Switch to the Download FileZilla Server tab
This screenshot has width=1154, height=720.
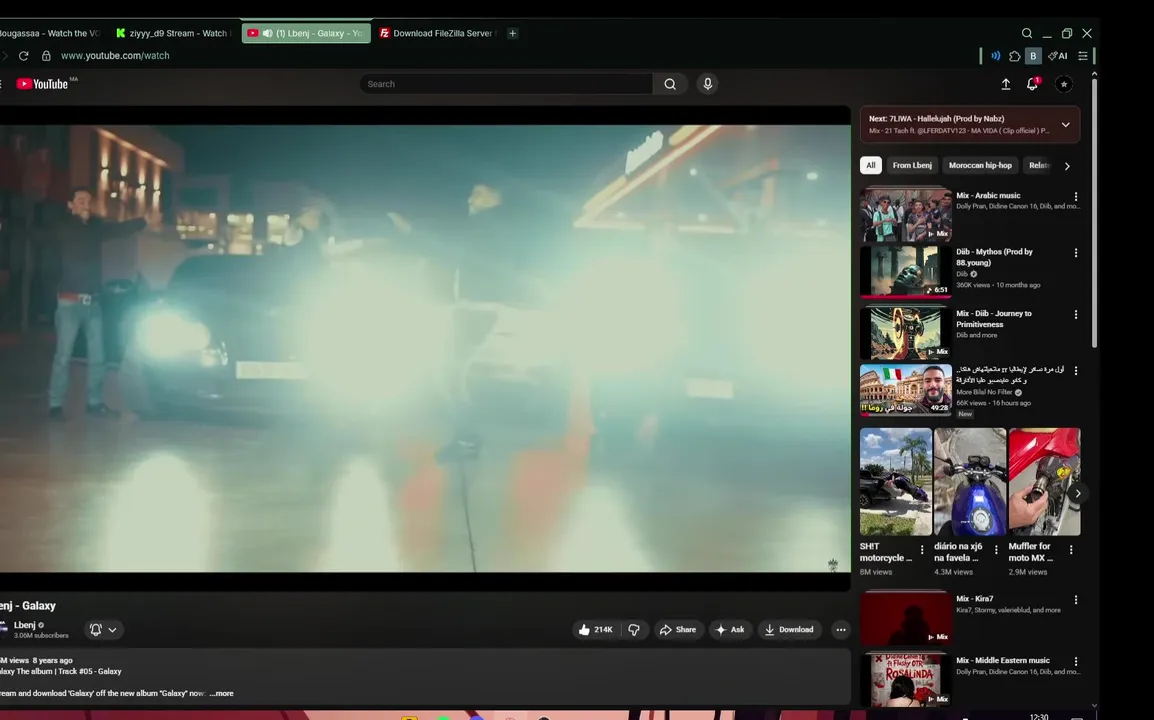(x=439, y=33)
